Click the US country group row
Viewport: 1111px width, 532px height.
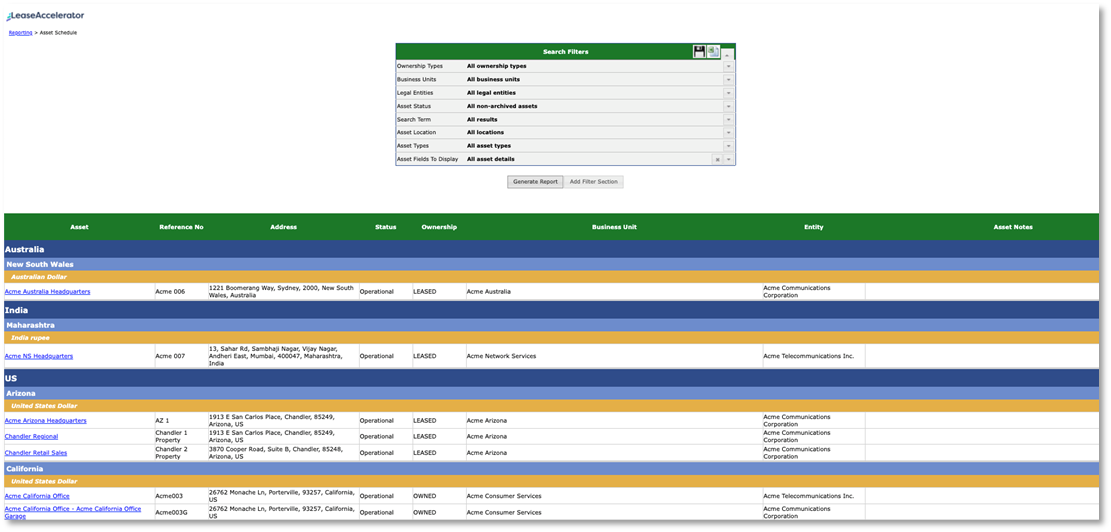point(551,378)
